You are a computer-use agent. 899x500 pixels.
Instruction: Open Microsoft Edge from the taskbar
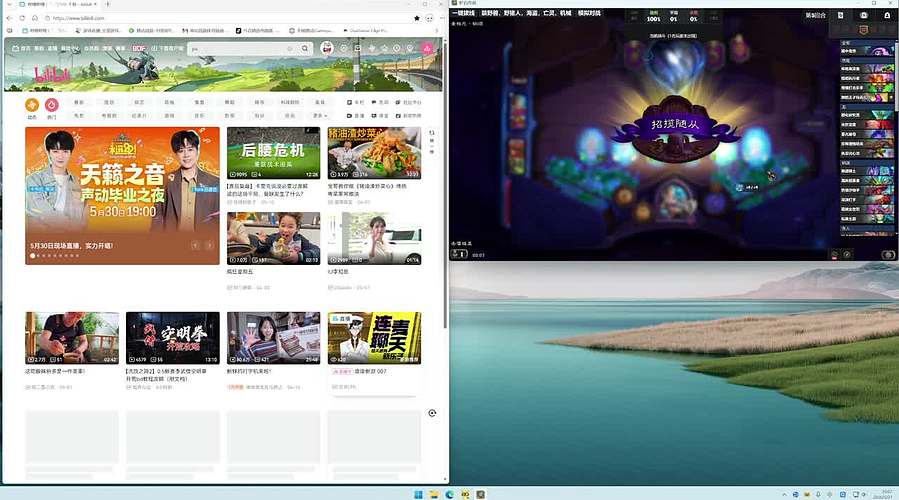[x=450, y=494]
